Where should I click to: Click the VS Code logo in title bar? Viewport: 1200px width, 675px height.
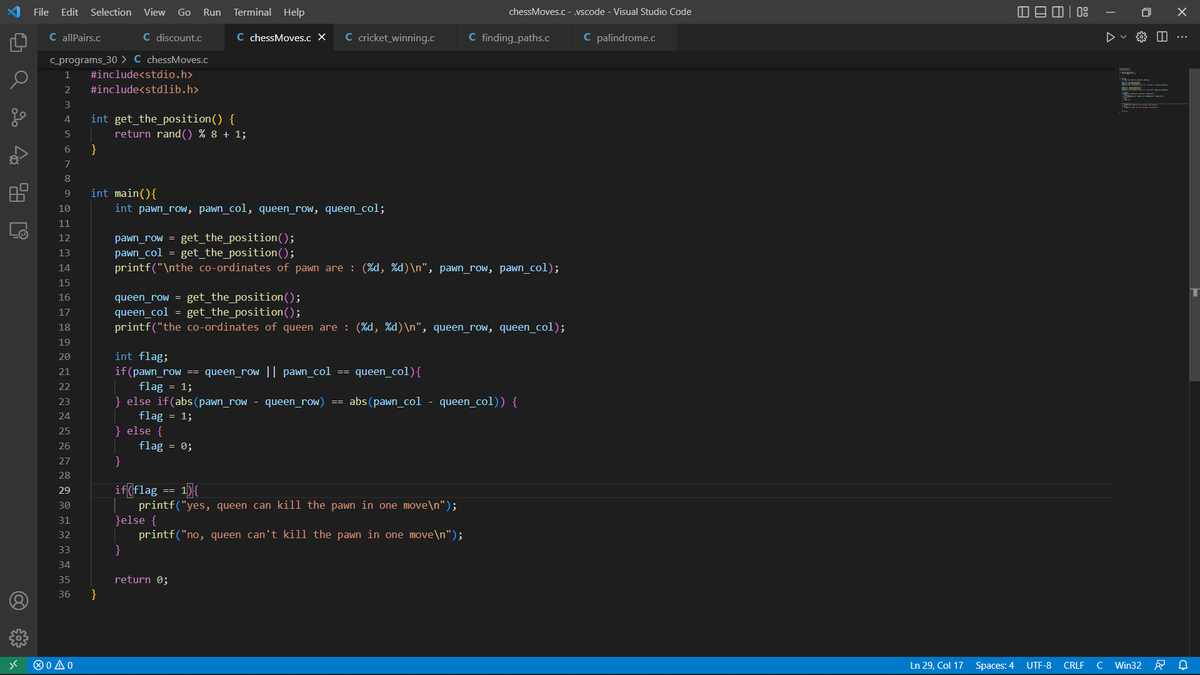click(x=12, y=12)
